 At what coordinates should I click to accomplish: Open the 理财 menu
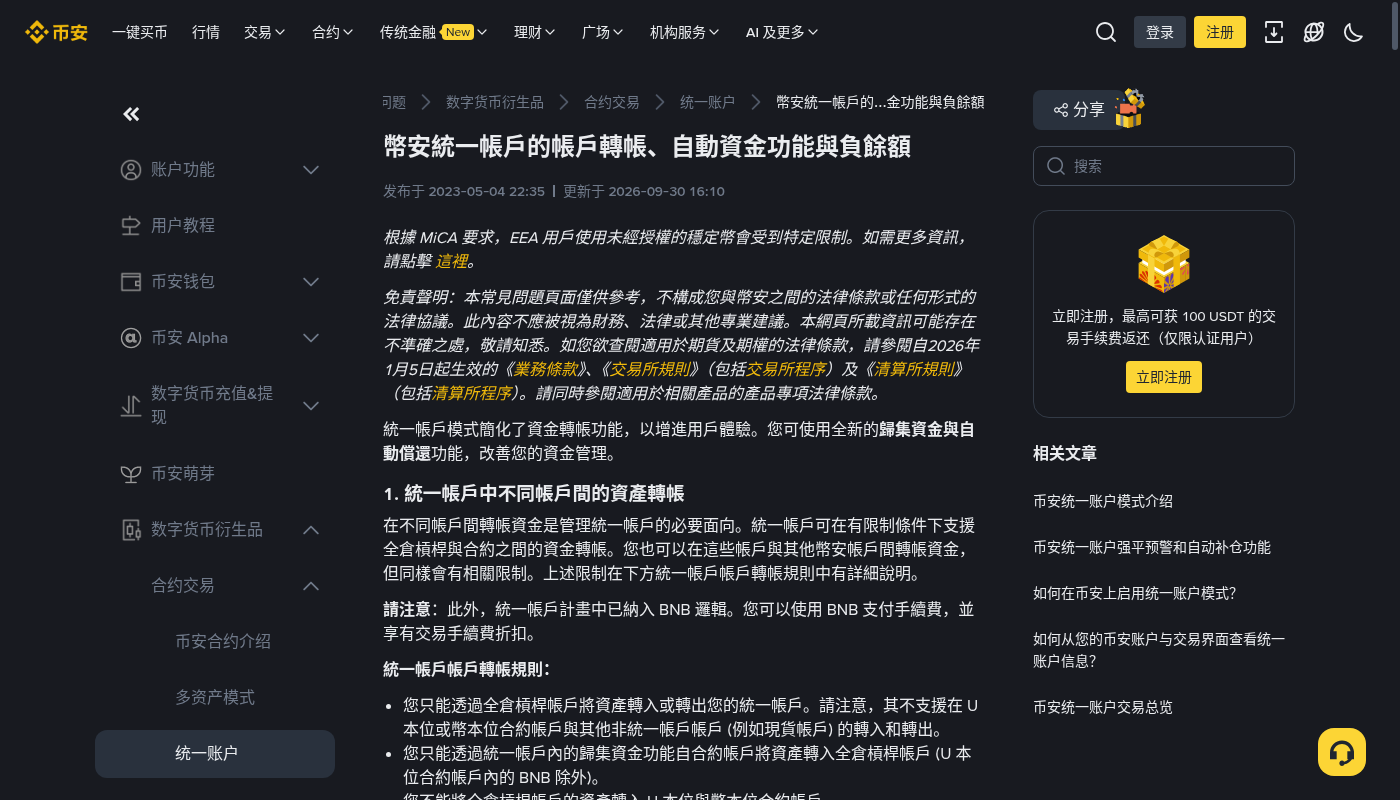click(535, 32)
